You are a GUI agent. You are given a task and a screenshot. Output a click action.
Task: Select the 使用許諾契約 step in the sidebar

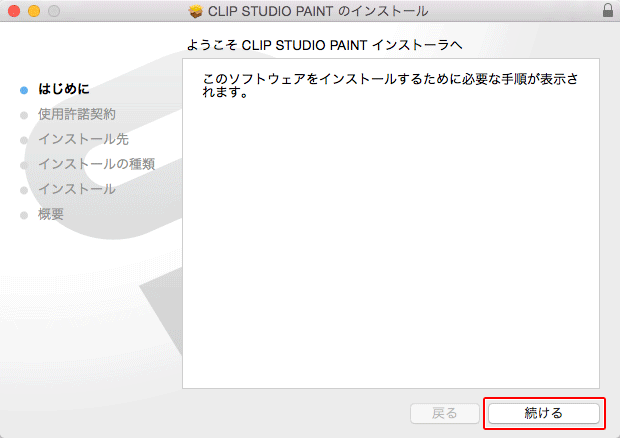(77, 114)
